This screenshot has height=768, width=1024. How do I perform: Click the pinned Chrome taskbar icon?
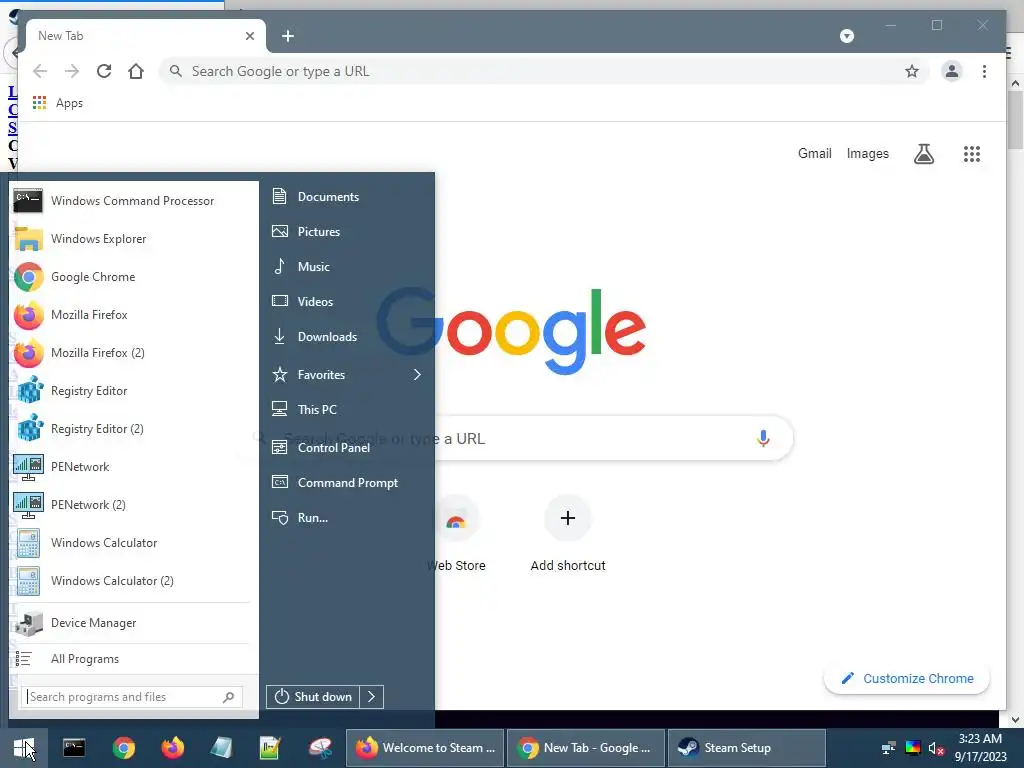point(123,748)
